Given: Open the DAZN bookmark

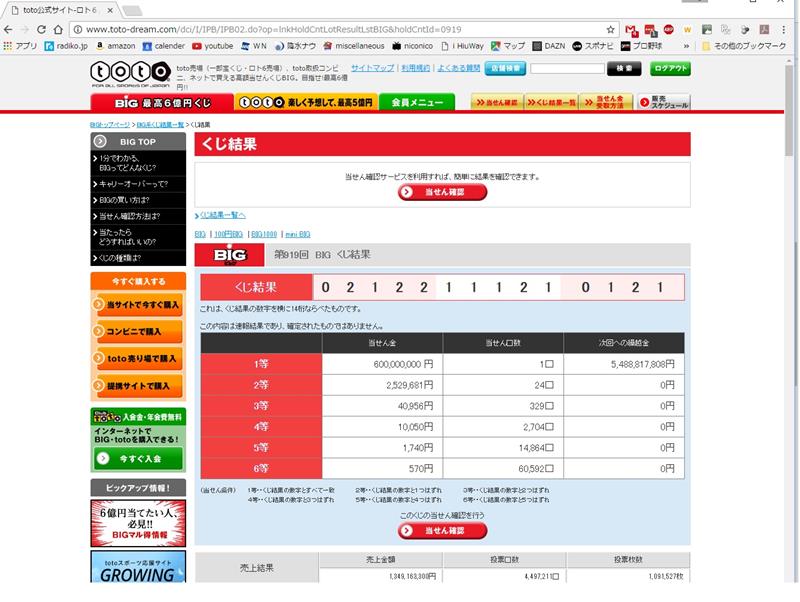Looking at the screenshot, I should [x=548, y=46].
